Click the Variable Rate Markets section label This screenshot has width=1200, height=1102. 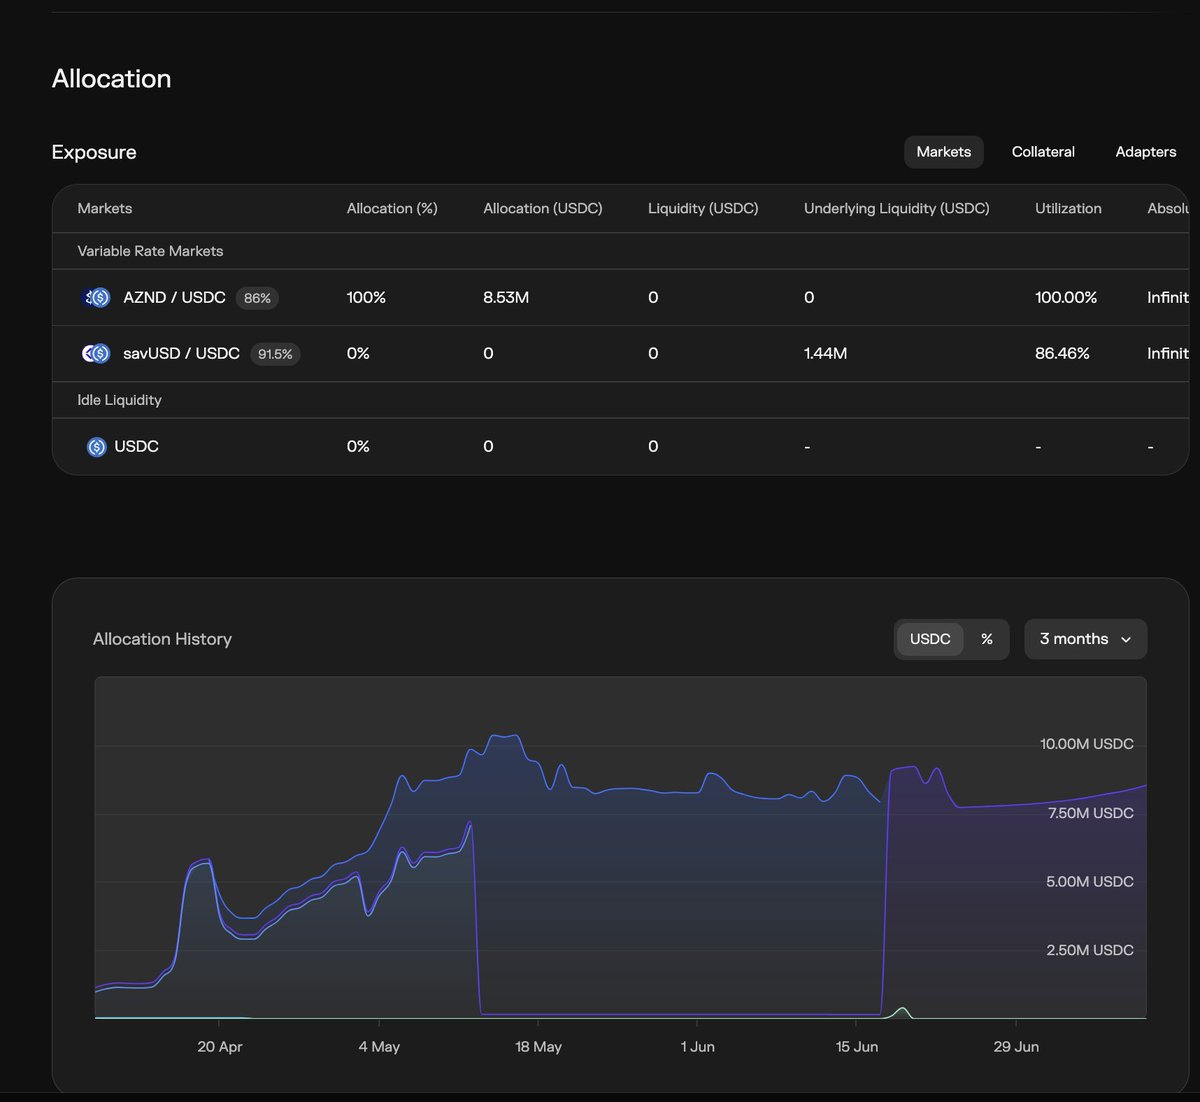pos(150,251)
